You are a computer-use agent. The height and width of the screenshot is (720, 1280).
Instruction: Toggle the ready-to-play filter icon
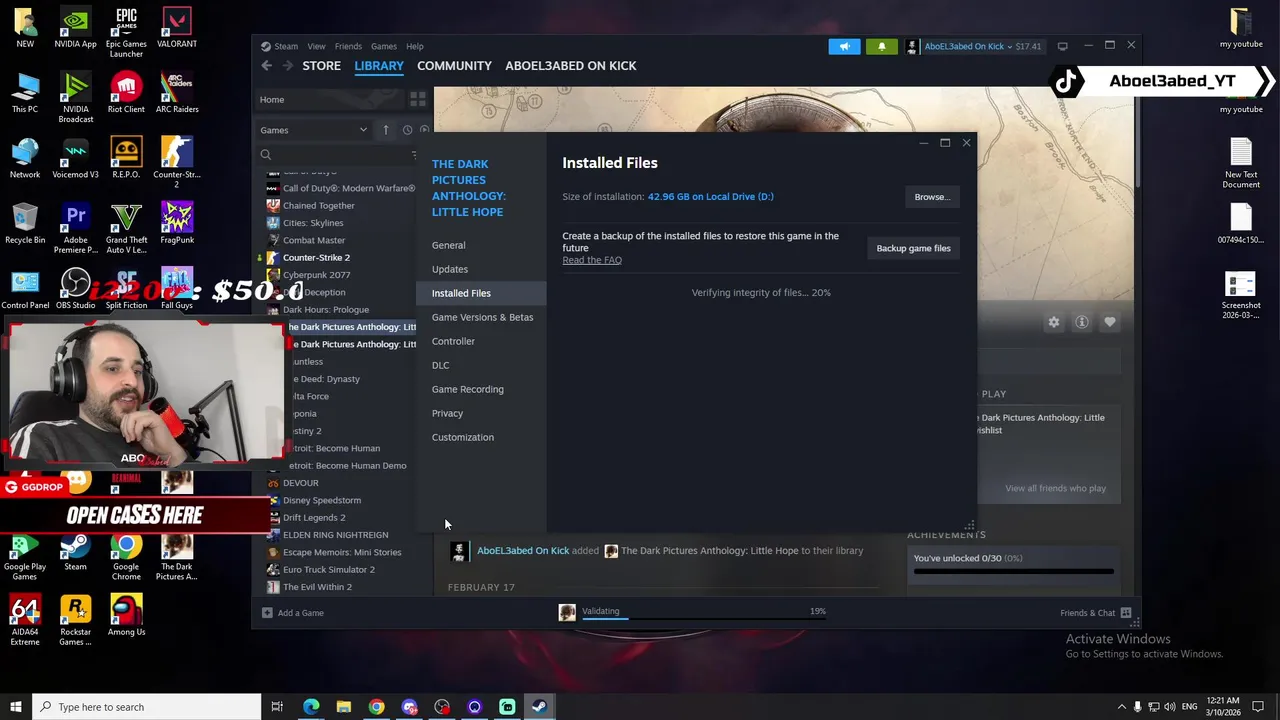(x=424, y=130)
